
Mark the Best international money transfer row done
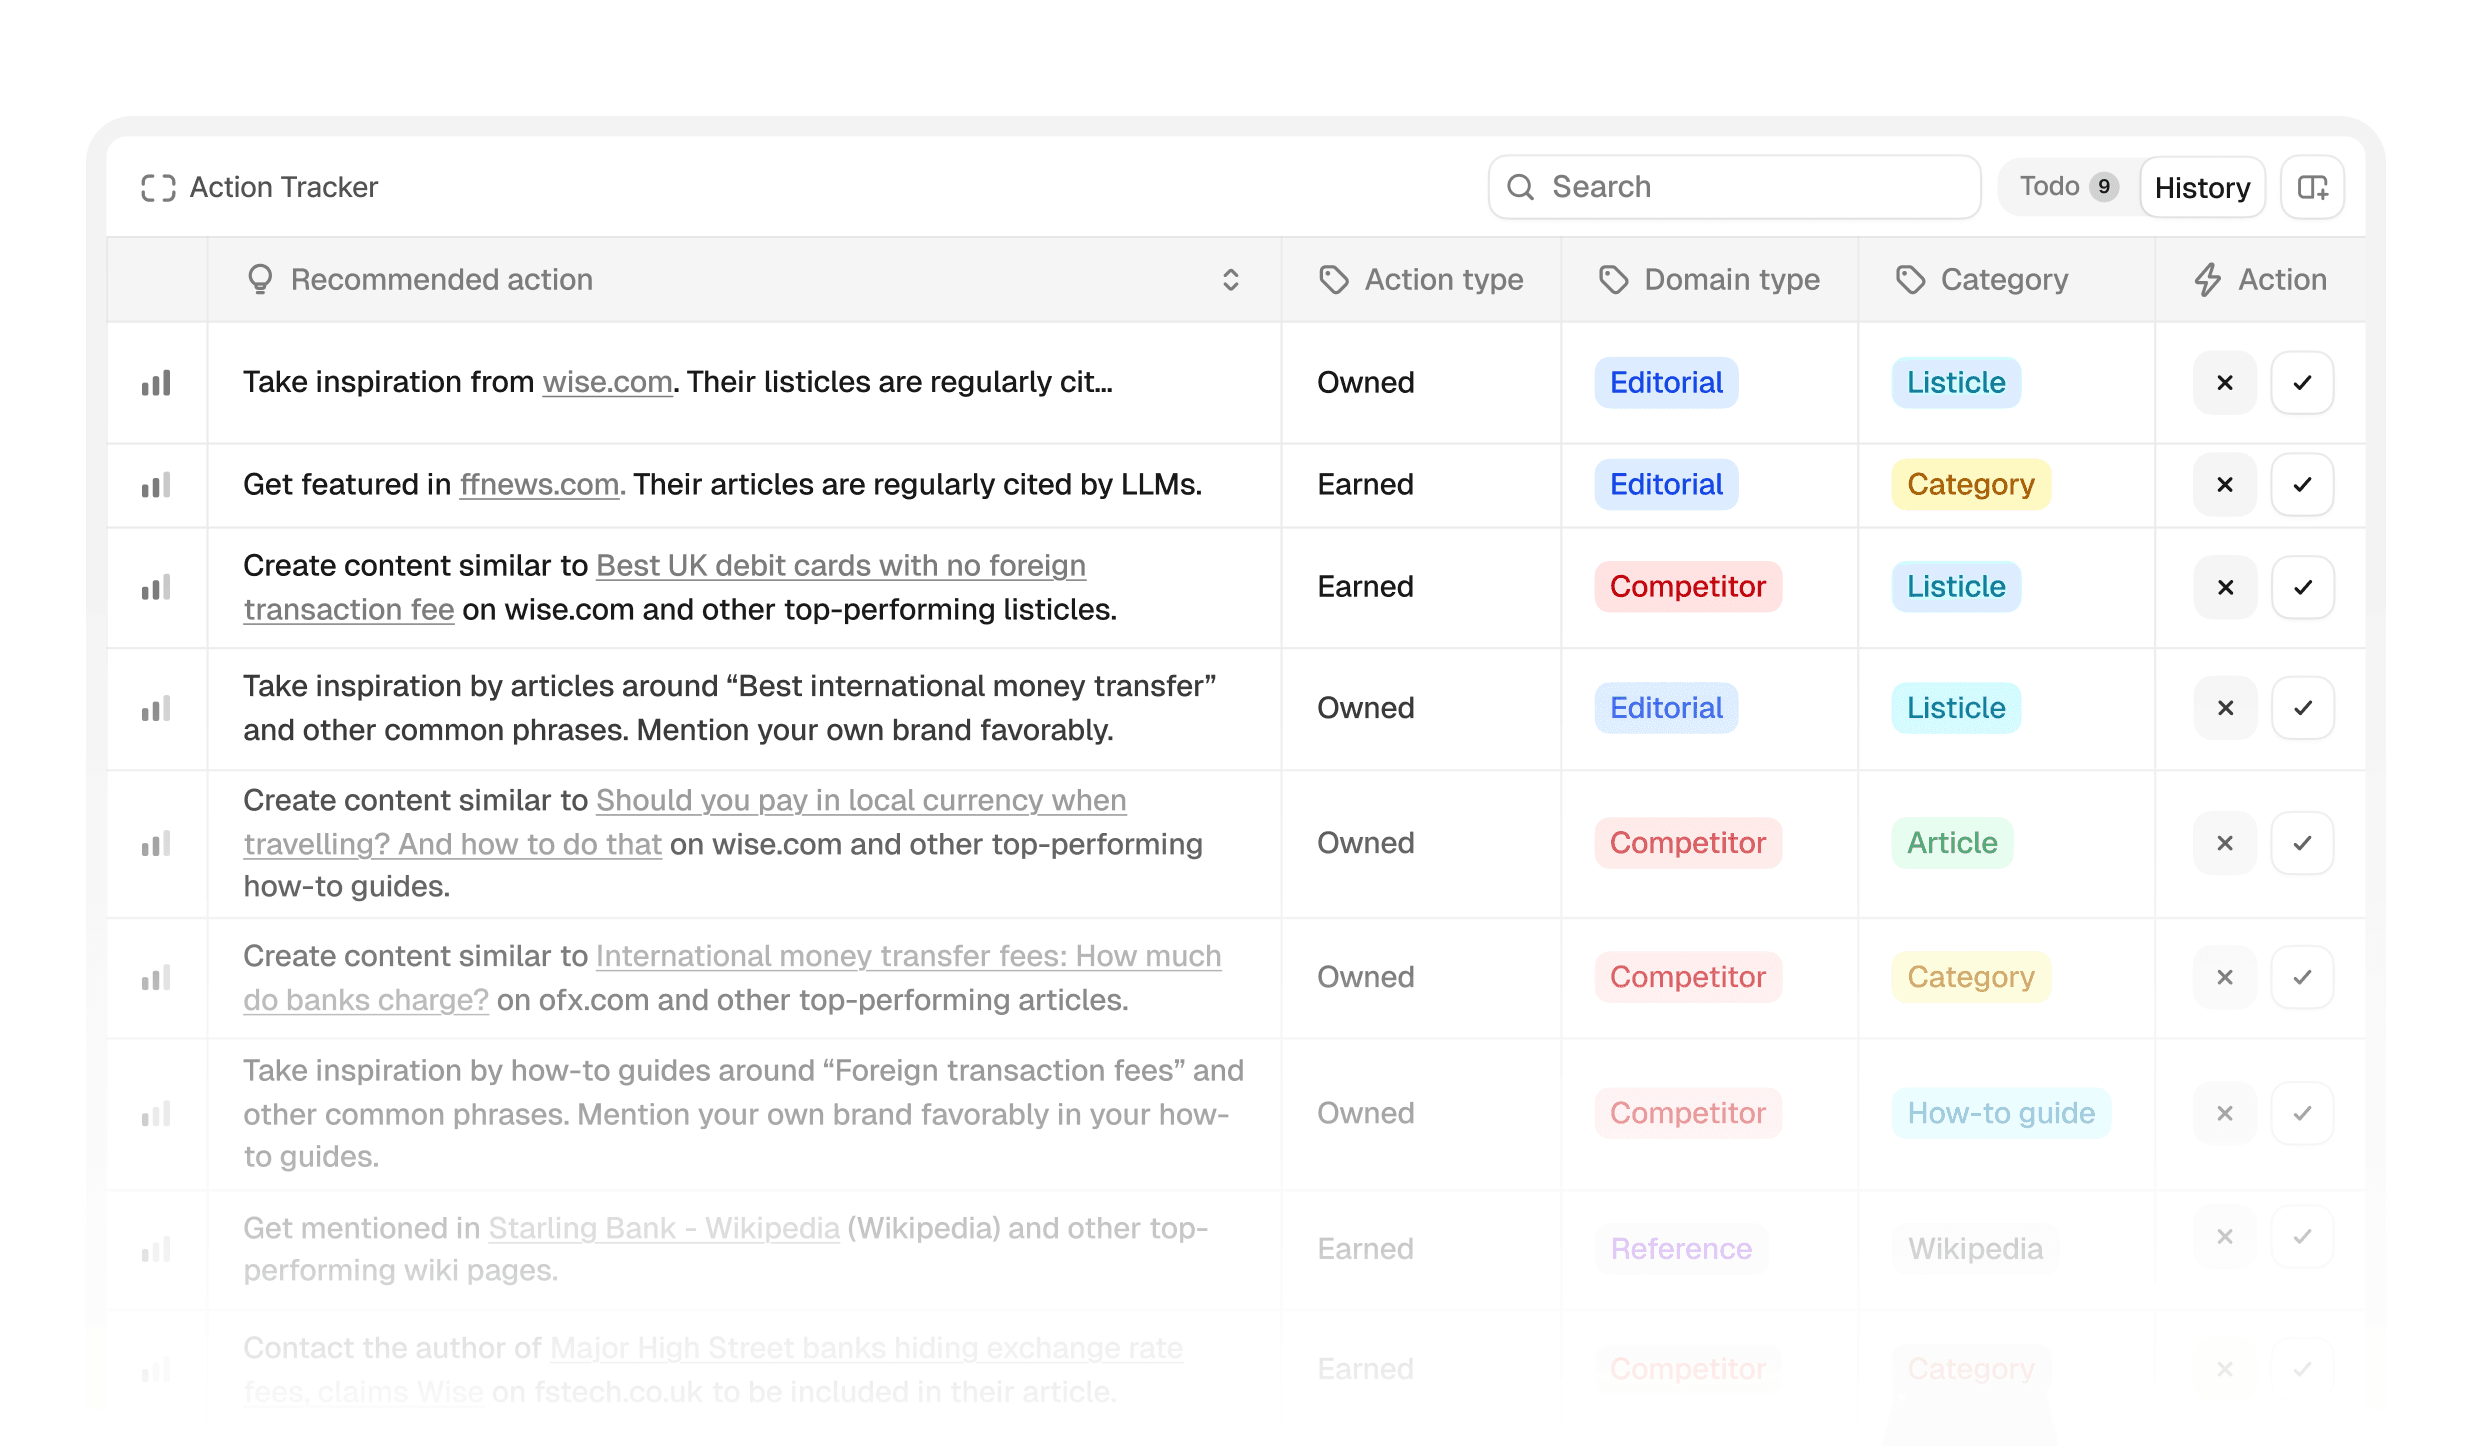2302,708
